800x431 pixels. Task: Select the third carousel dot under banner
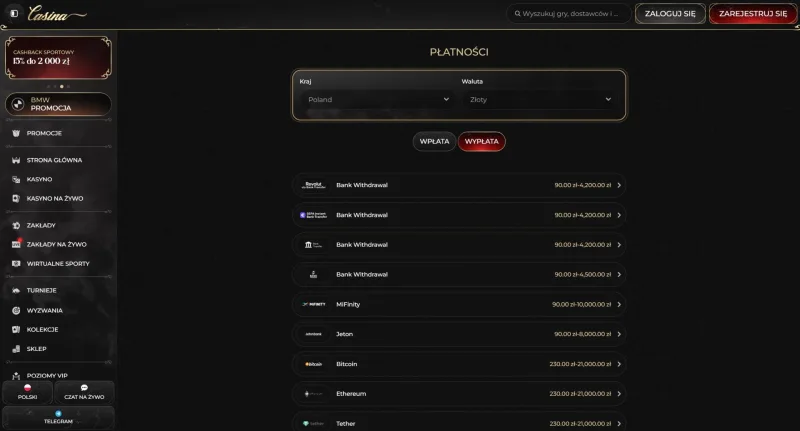[x=62, y=86]
